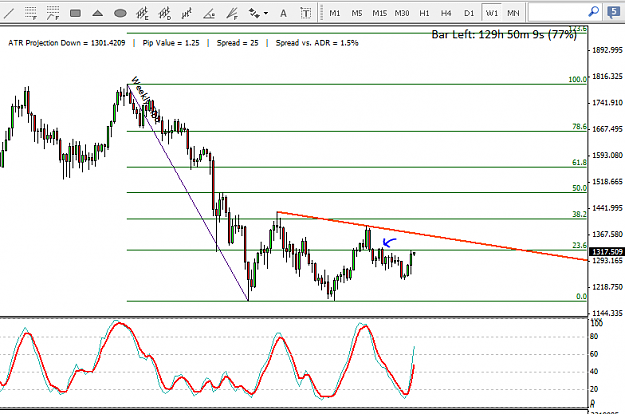The width and height of the screenshot is (625, 414).
Task: Select the text label tool
Action: (306, 14)
